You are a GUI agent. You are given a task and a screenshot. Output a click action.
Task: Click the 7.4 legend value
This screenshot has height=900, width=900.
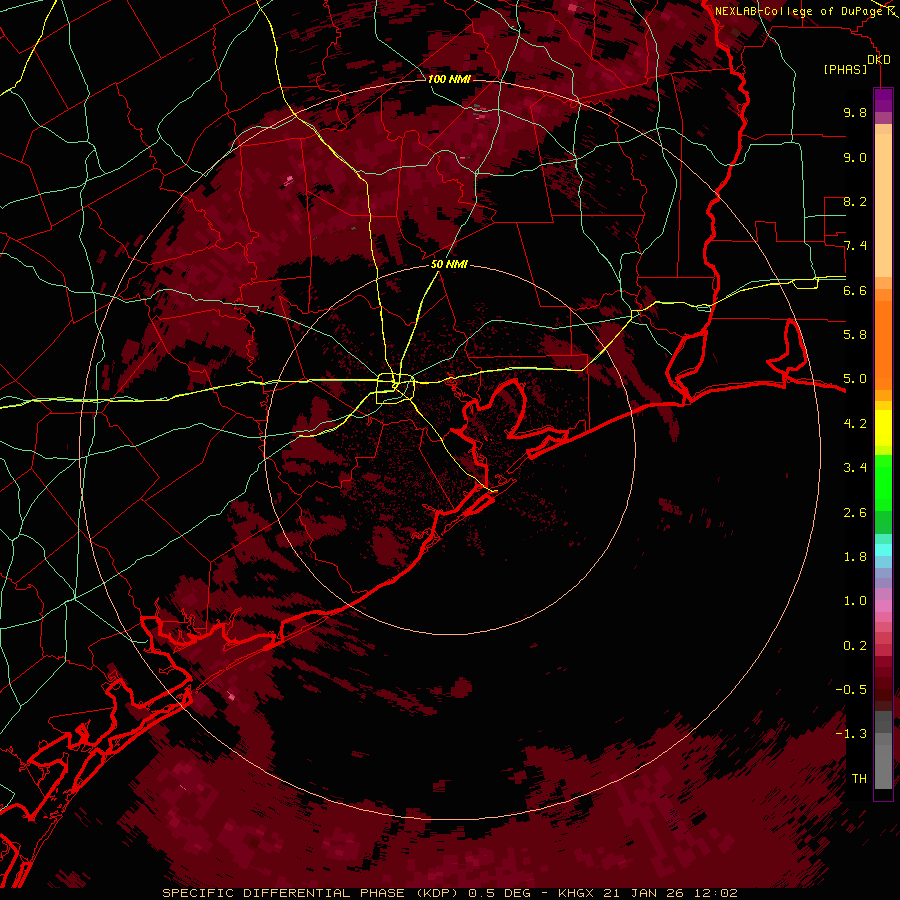pyautogui.click(x=855, y=246)
